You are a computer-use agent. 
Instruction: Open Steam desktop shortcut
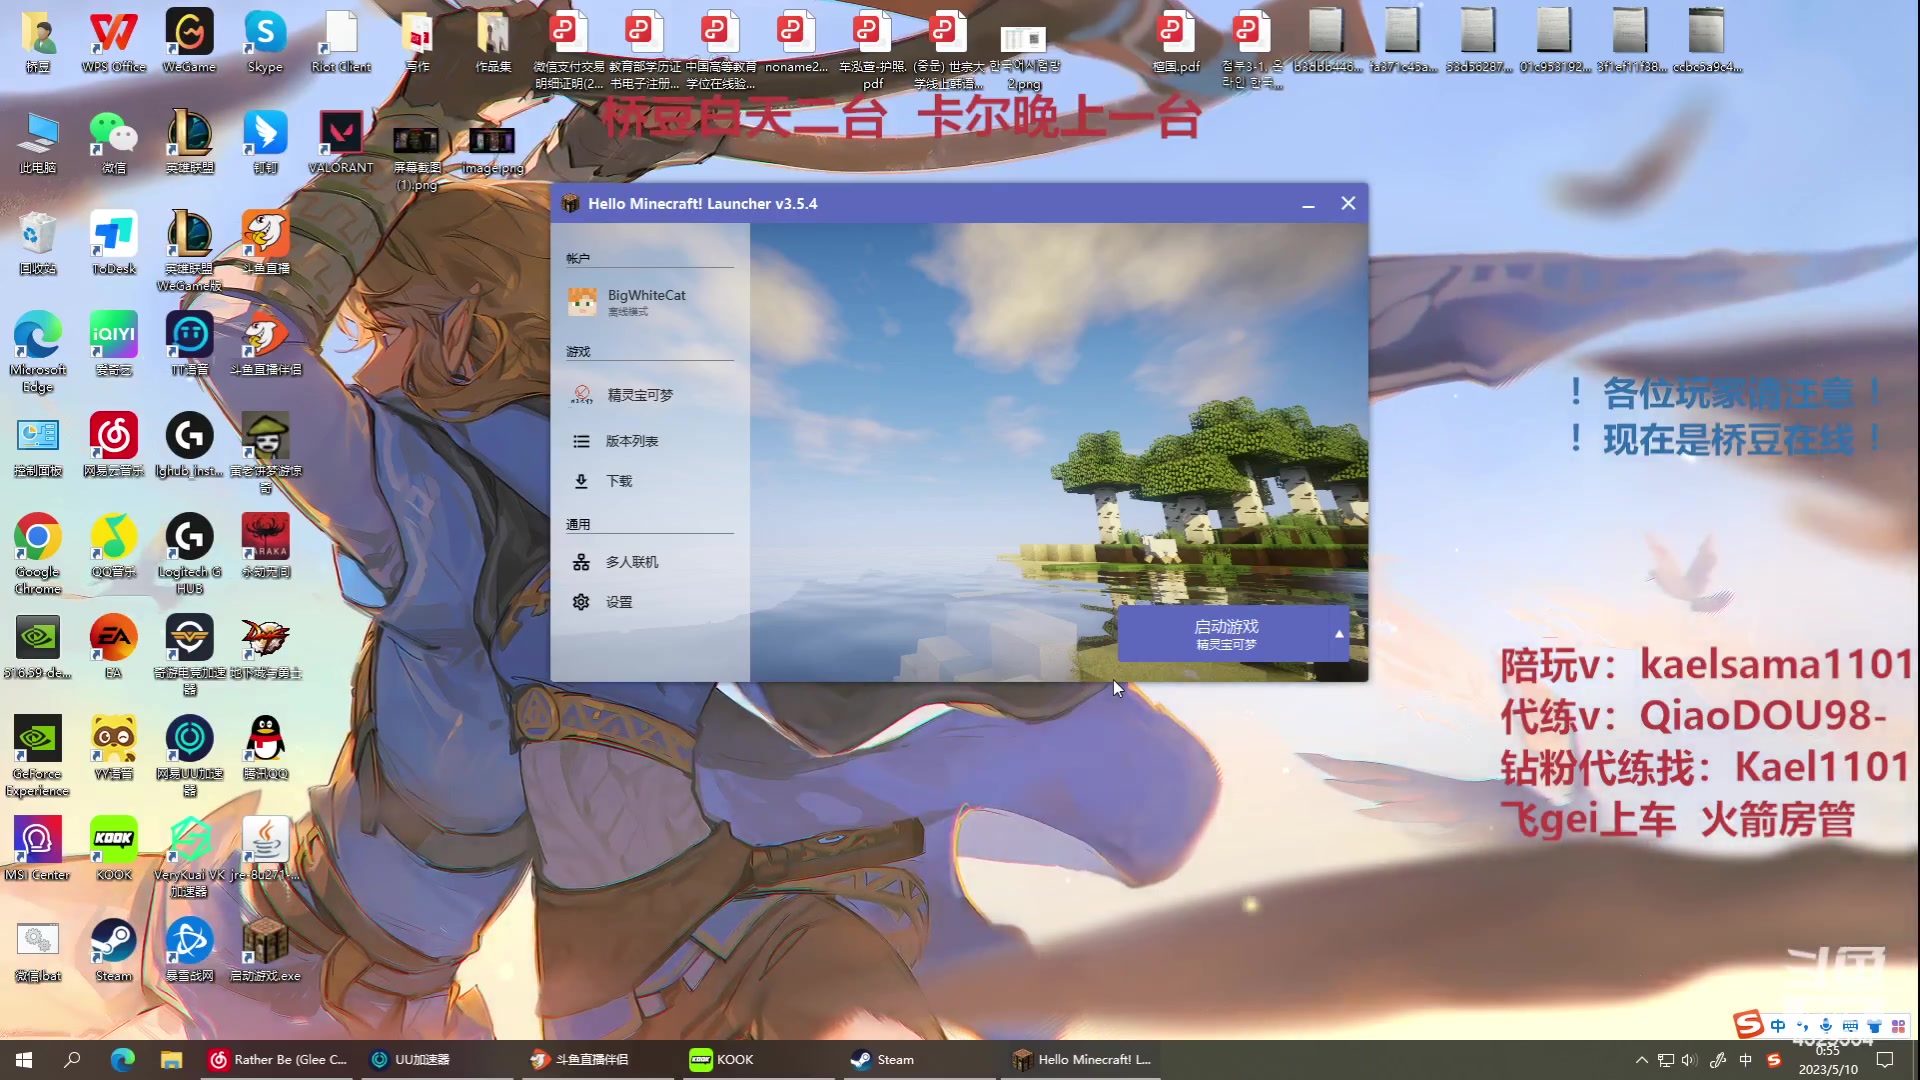point(114,950)
